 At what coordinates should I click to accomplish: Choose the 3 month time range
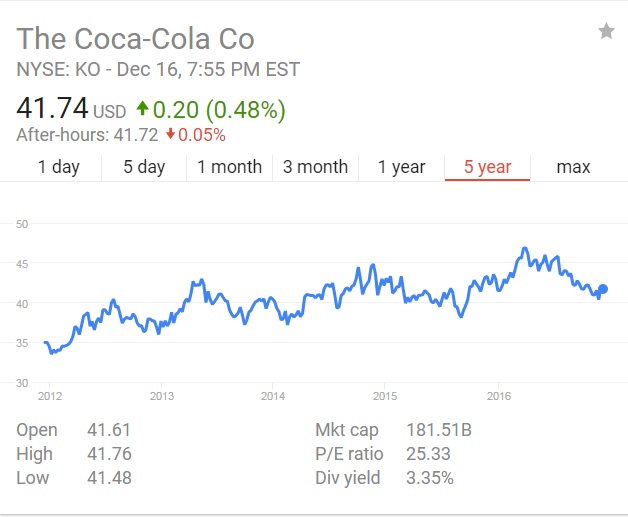click(315, 167)
